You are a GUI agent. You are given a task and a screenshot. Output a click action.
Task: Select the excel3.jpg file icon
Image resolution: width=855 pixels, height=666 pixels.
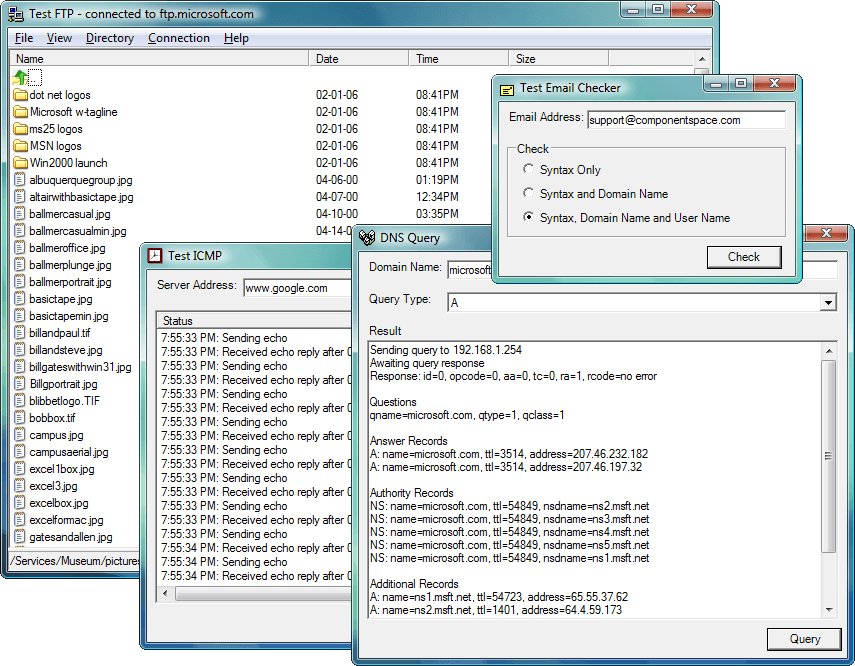pos(20,485)
